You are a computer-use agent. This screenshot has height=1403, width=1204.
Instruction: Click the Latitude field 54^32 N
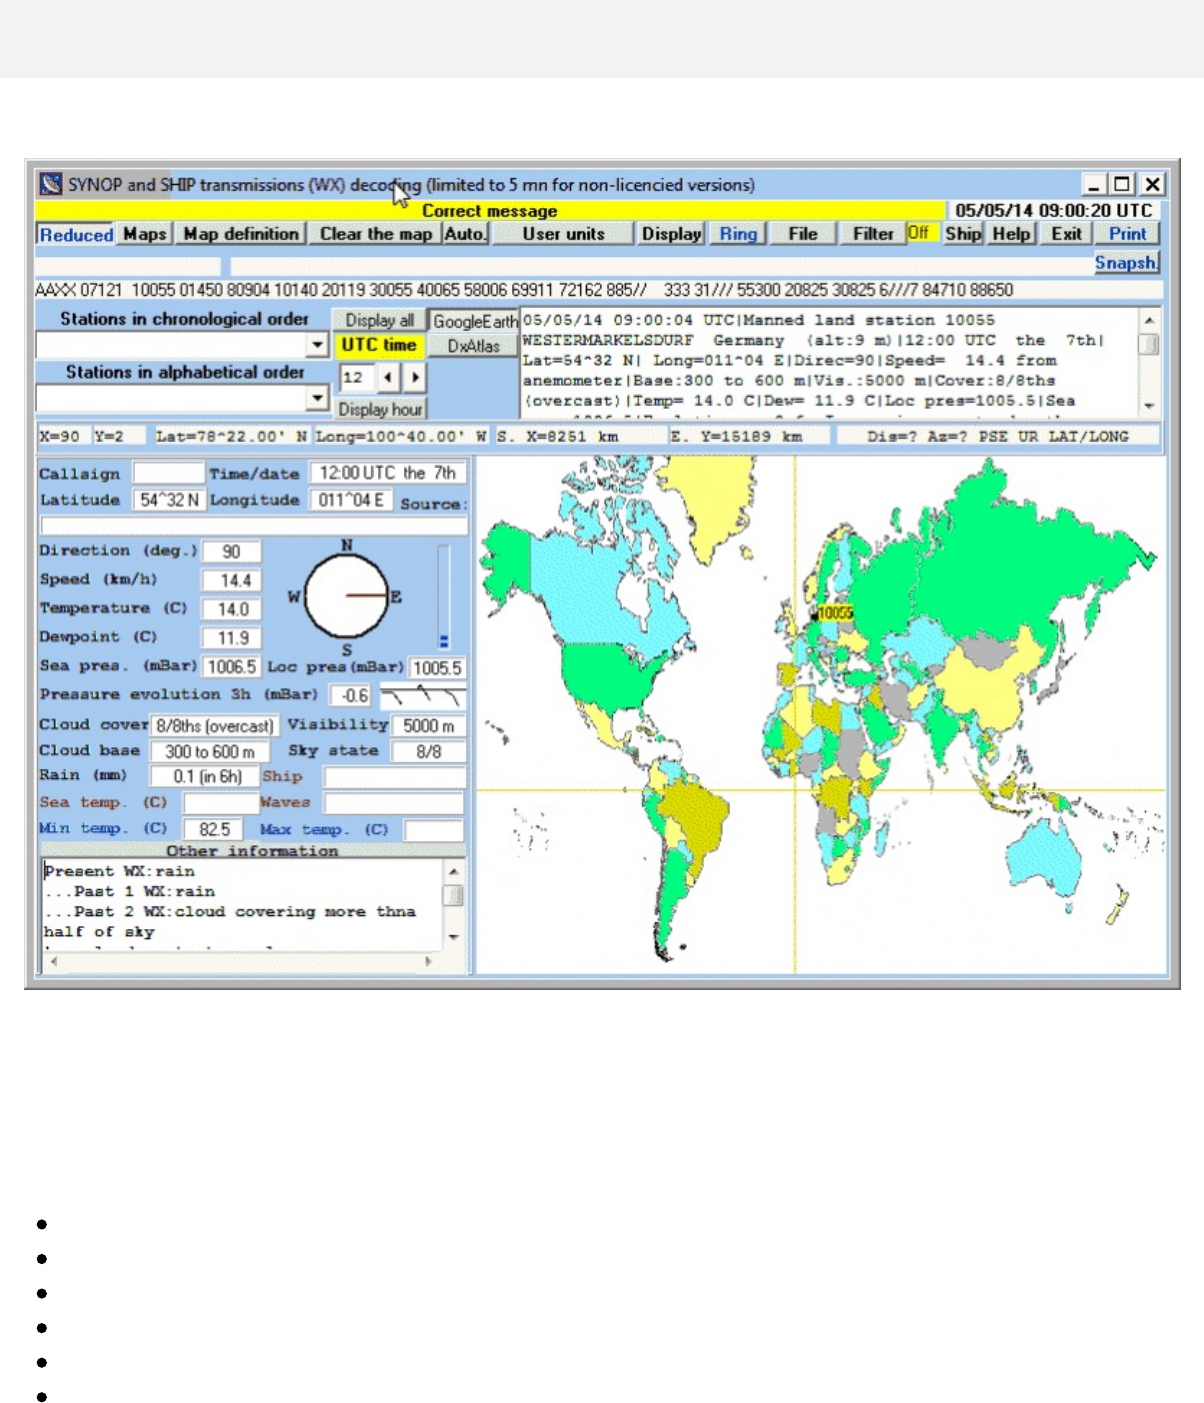pos(169,499)
